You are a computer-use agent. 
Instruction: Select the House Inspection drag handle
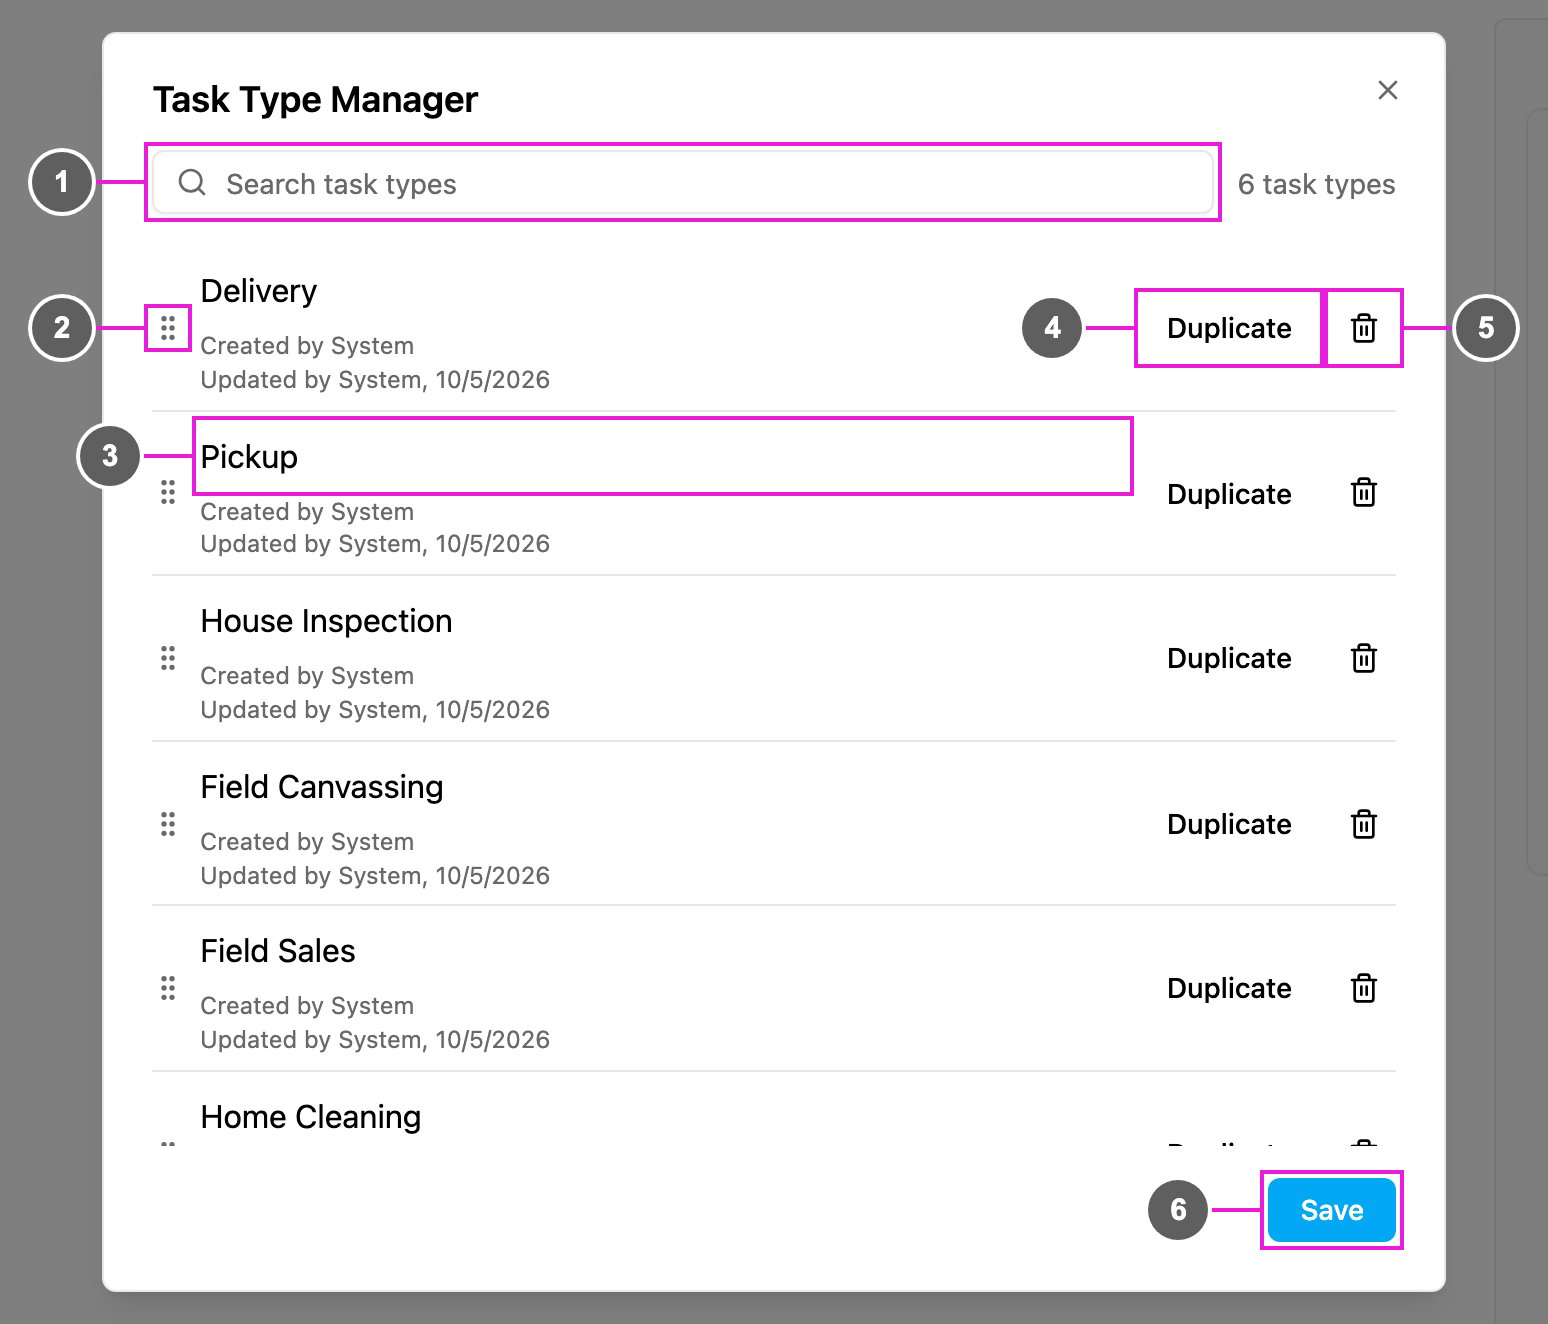coord(168,658)
